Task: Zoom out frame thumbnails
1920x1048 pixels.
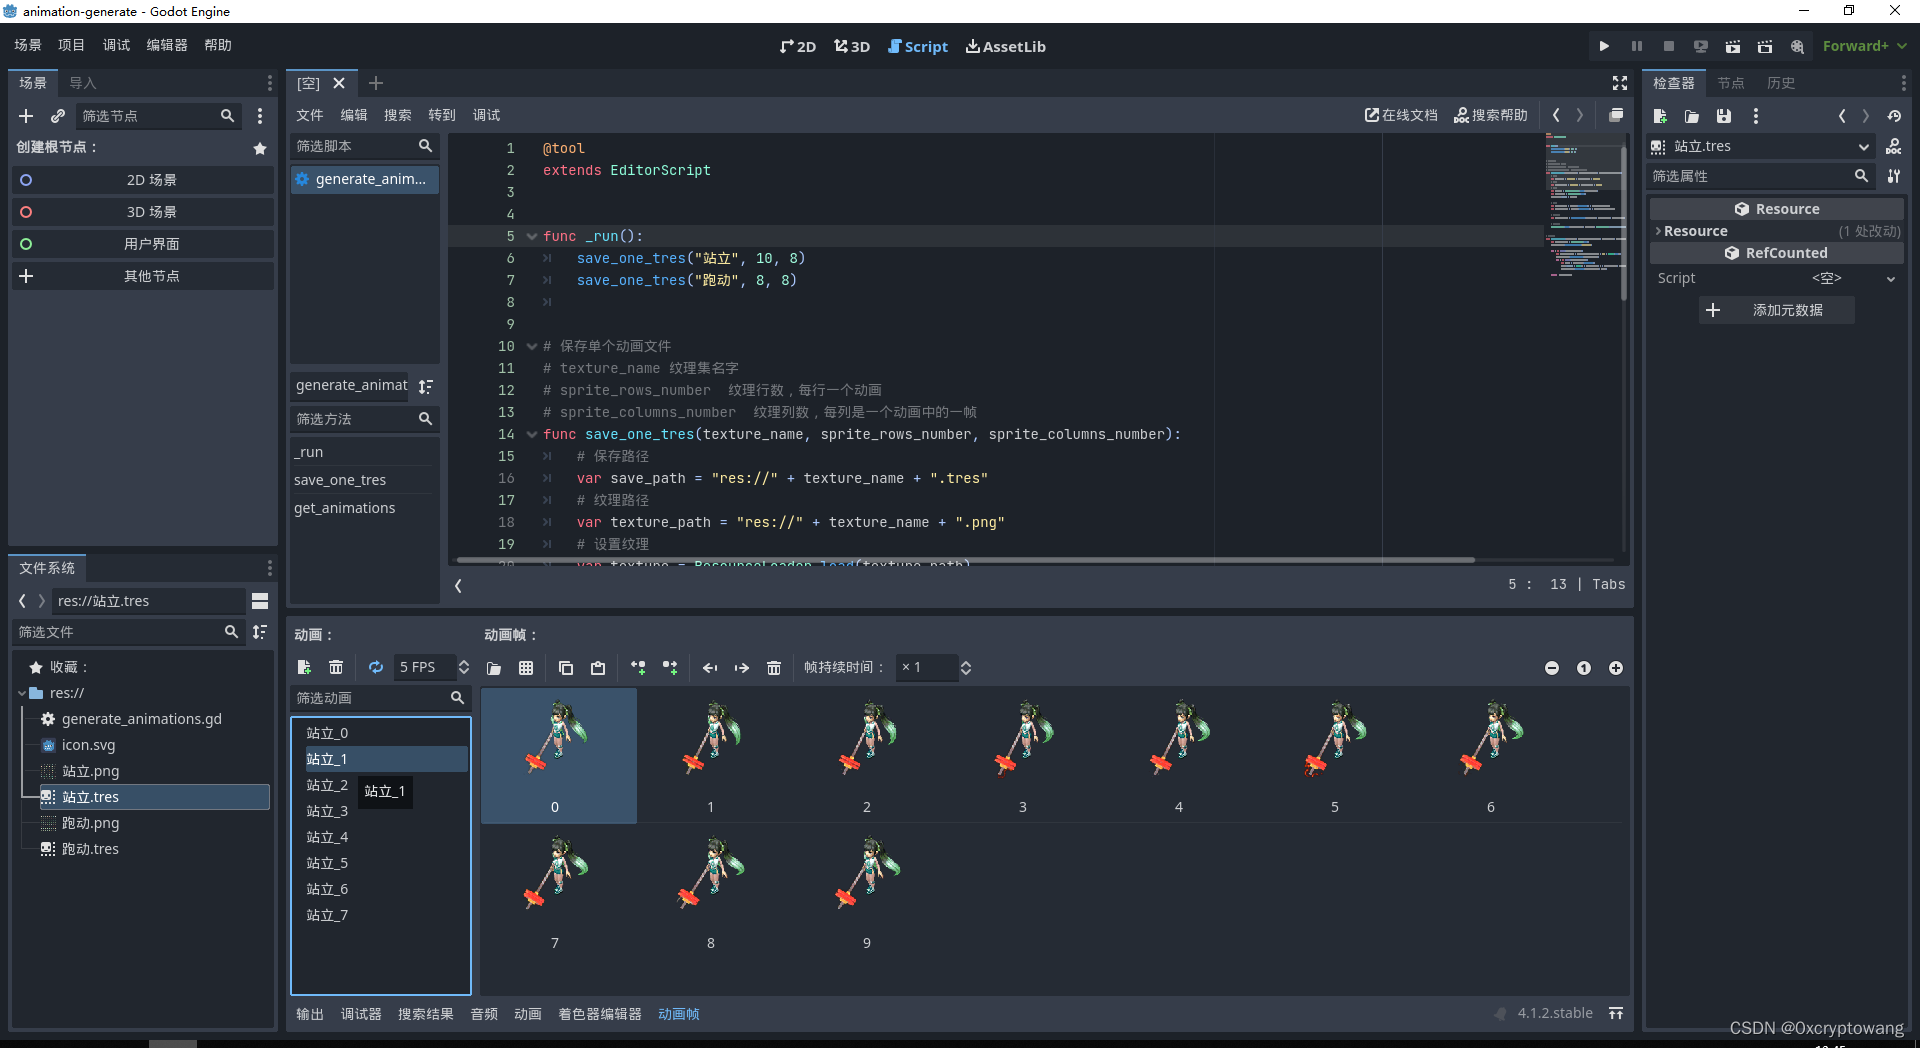Action: click(1552, 668)
